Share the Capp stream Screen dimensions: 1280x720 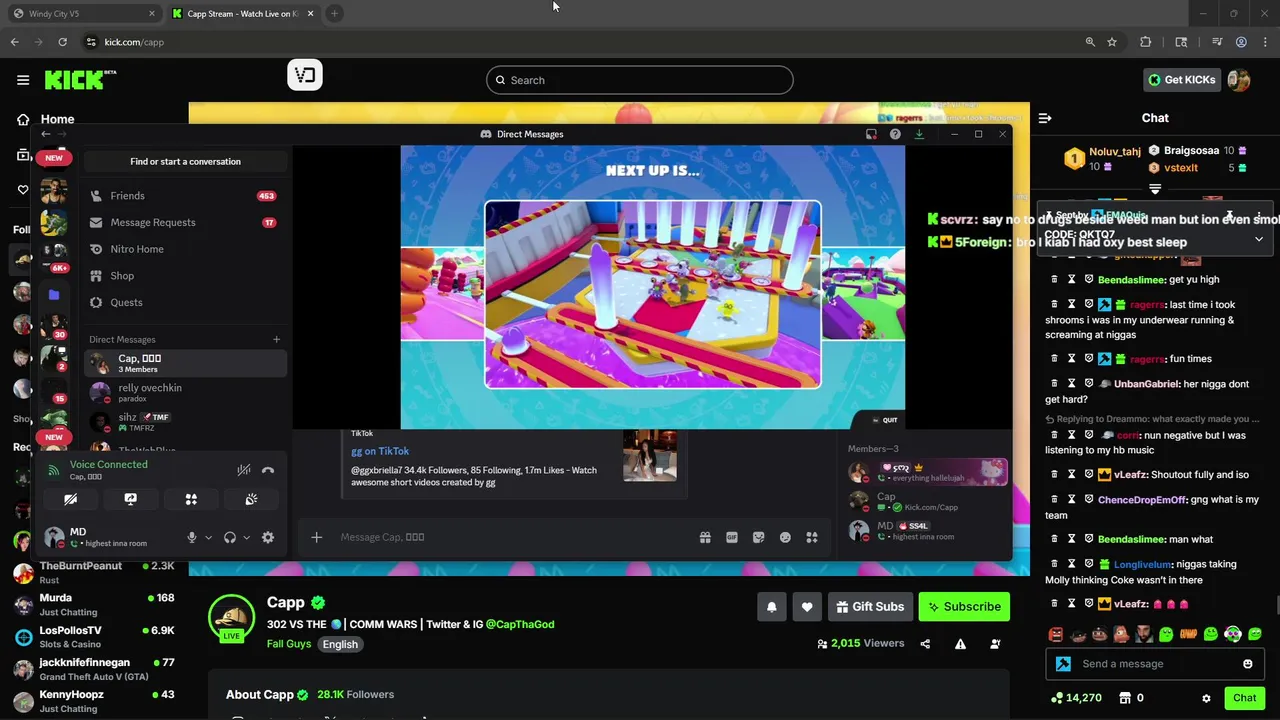925,644
